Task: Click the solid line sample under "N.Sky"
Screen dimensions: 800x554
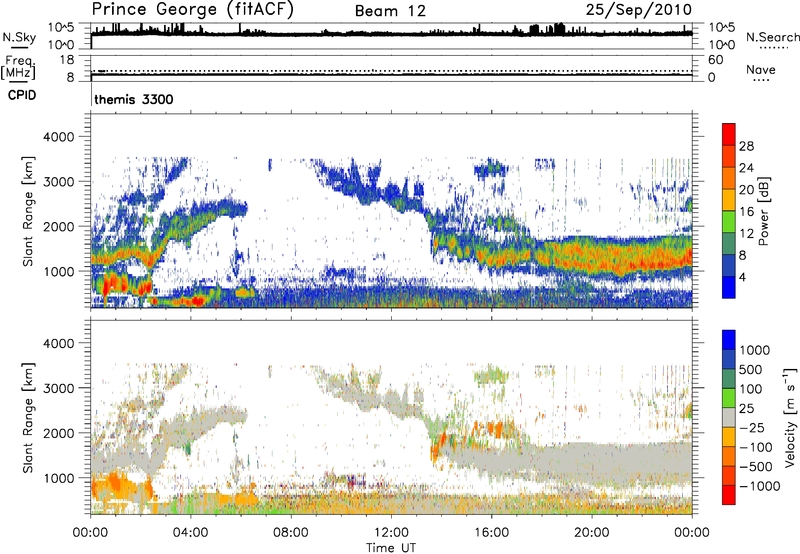Action: (x=20, y=47)
